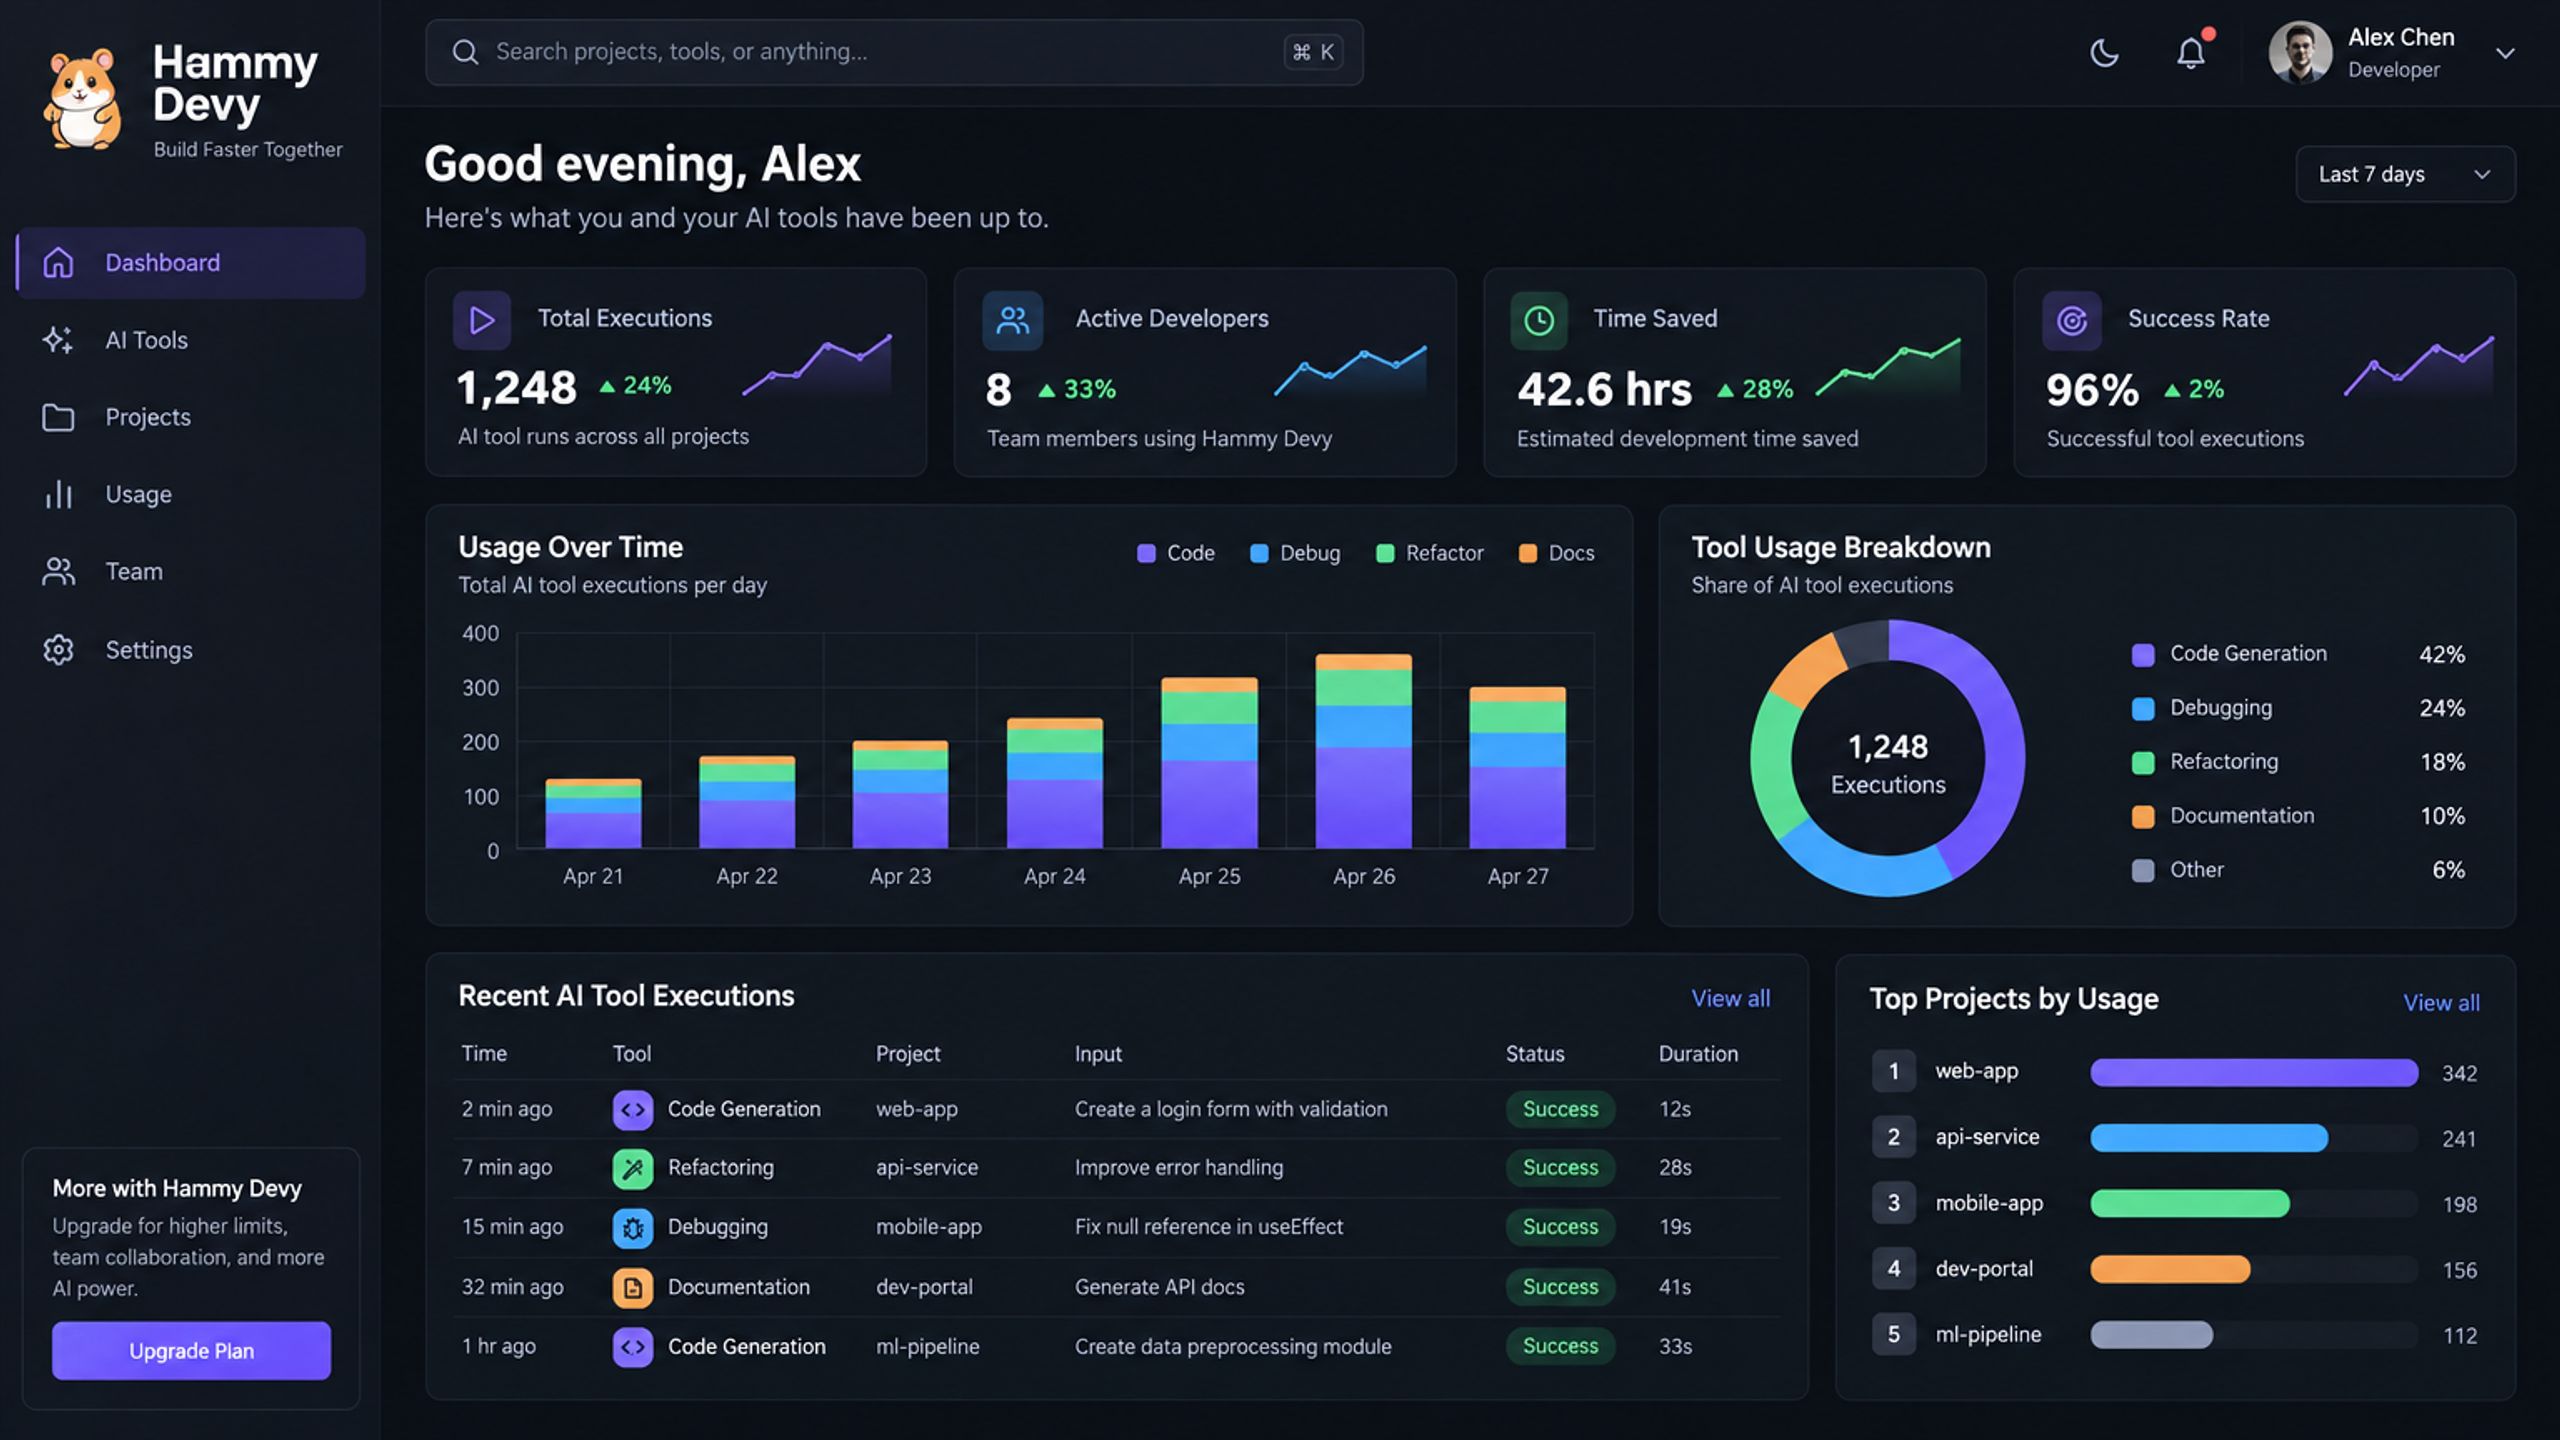Viewport: 2560px width, 1440px height.
Task: Open the notifications bell
Action: tap(2191, 53)
